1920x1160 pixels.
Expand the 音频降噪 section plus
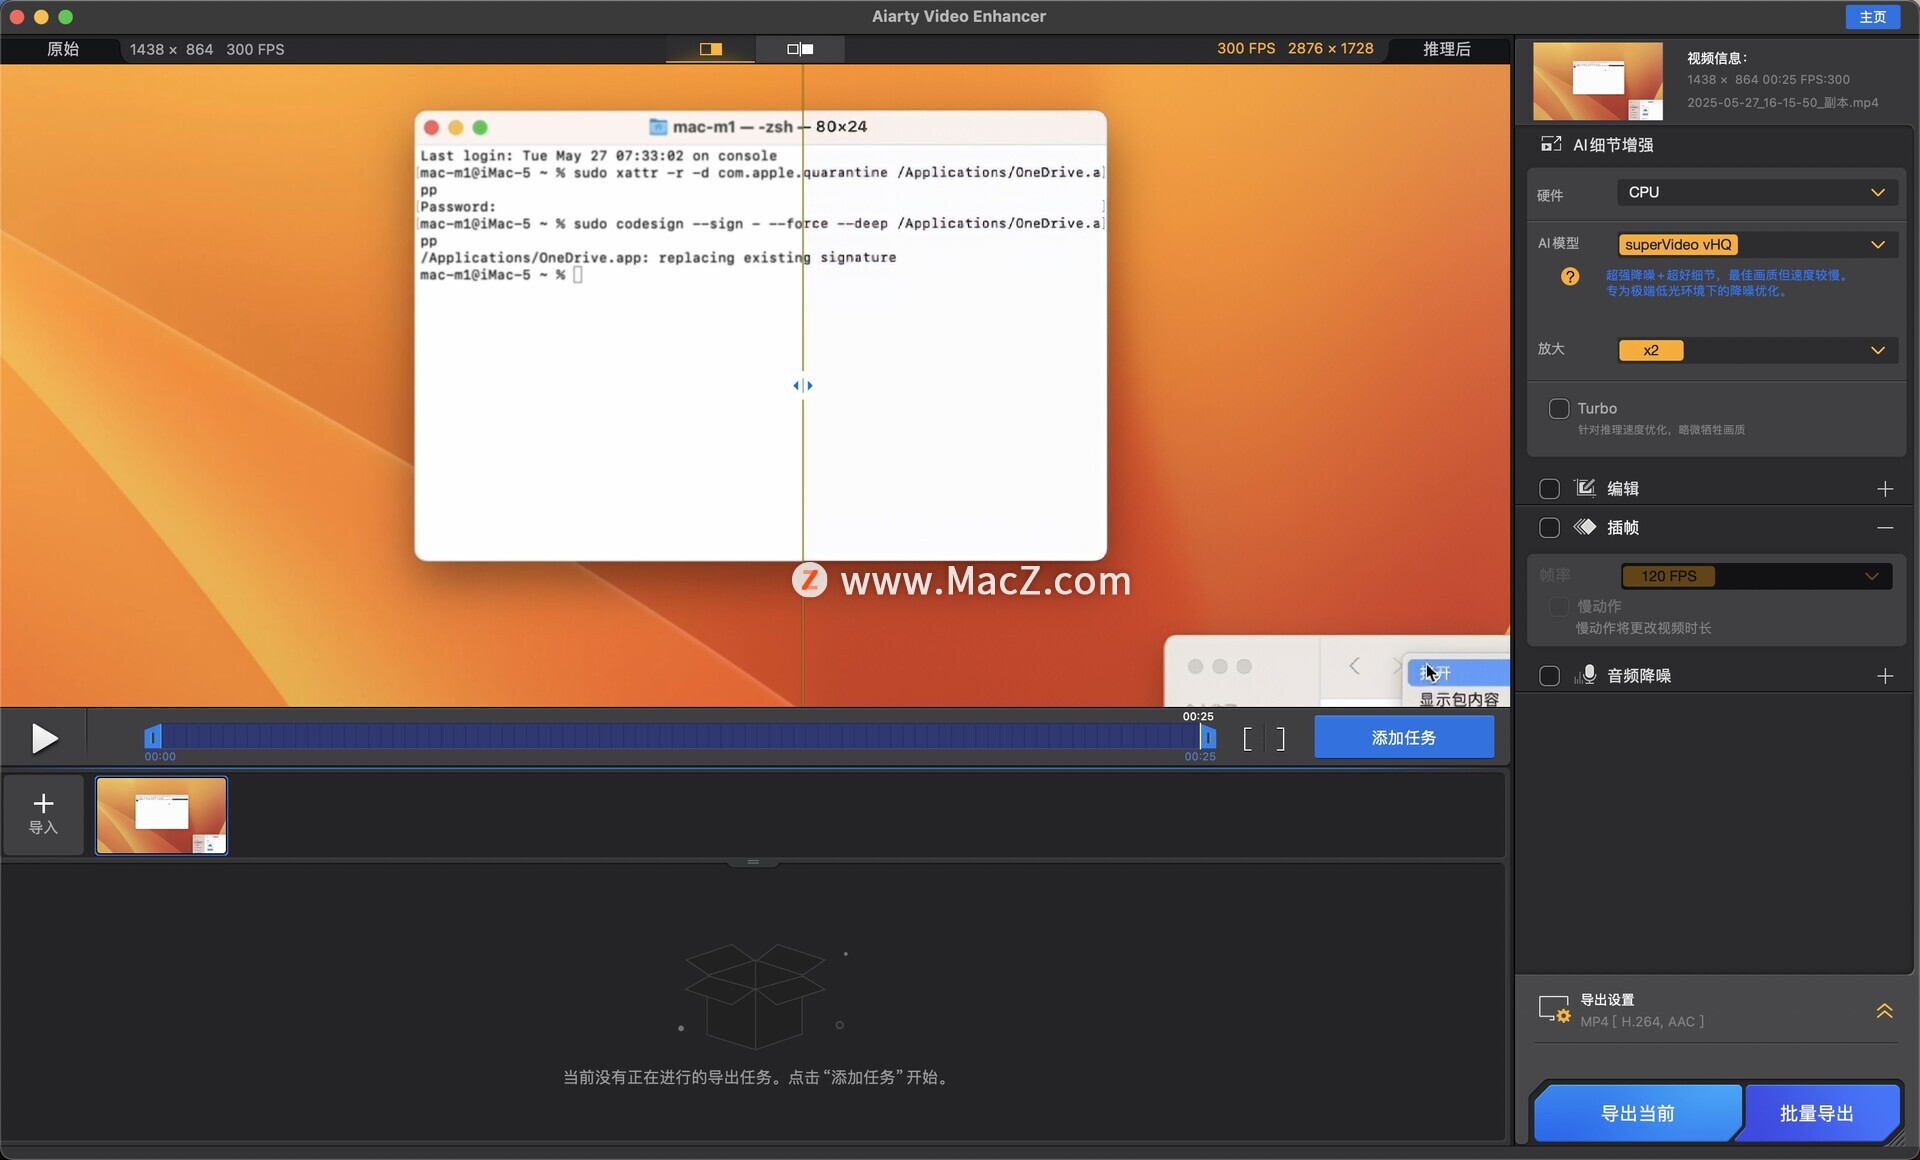coord(1885,676)
